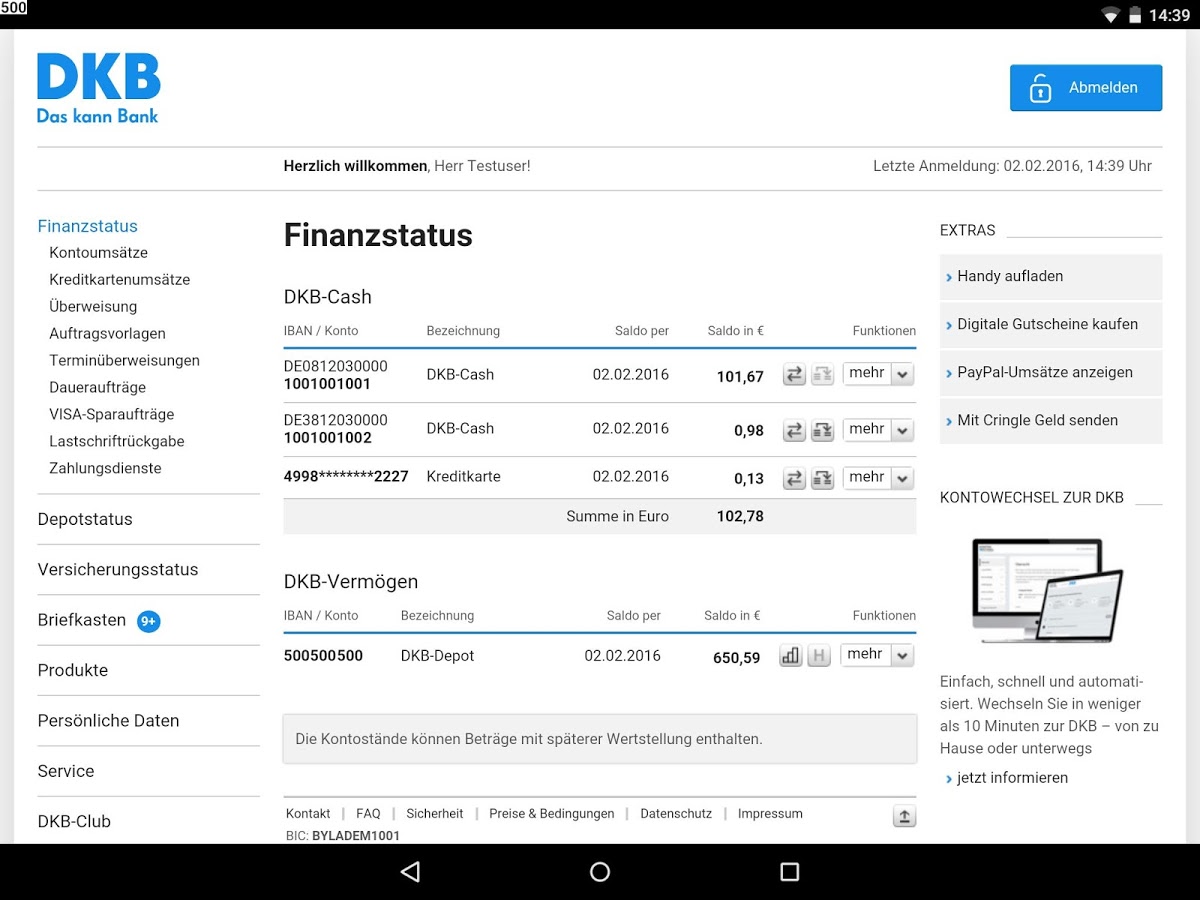Tap the Wi-Fi status icon
Image resolution: width=1200 pixels, height=900 pixels.
tap(1110, 15)
